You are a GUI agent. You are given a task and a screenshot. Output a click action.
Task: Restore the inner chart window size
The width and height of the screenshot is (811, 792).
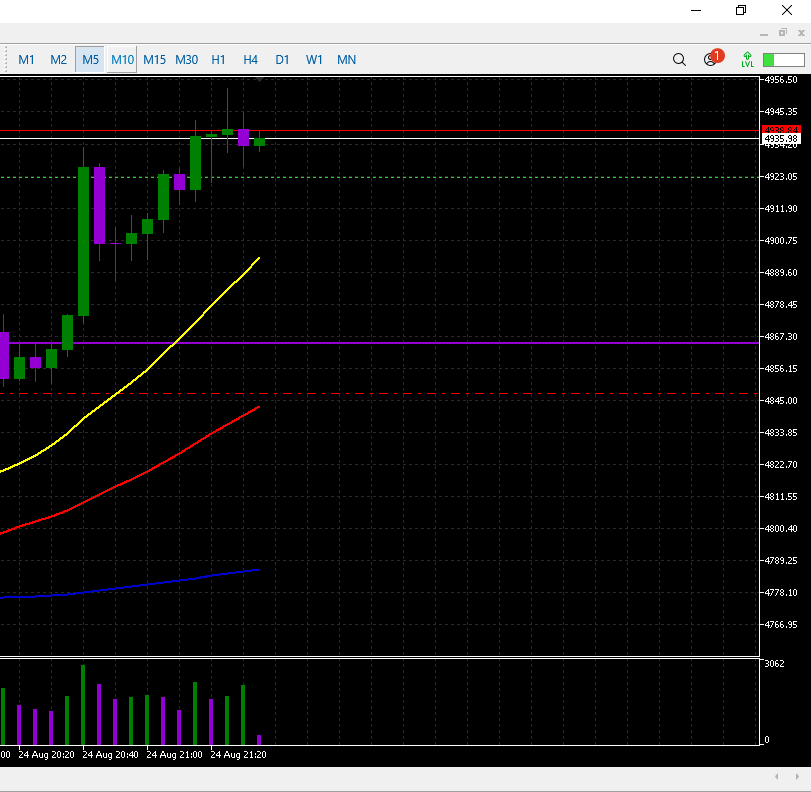click(783, 33)
